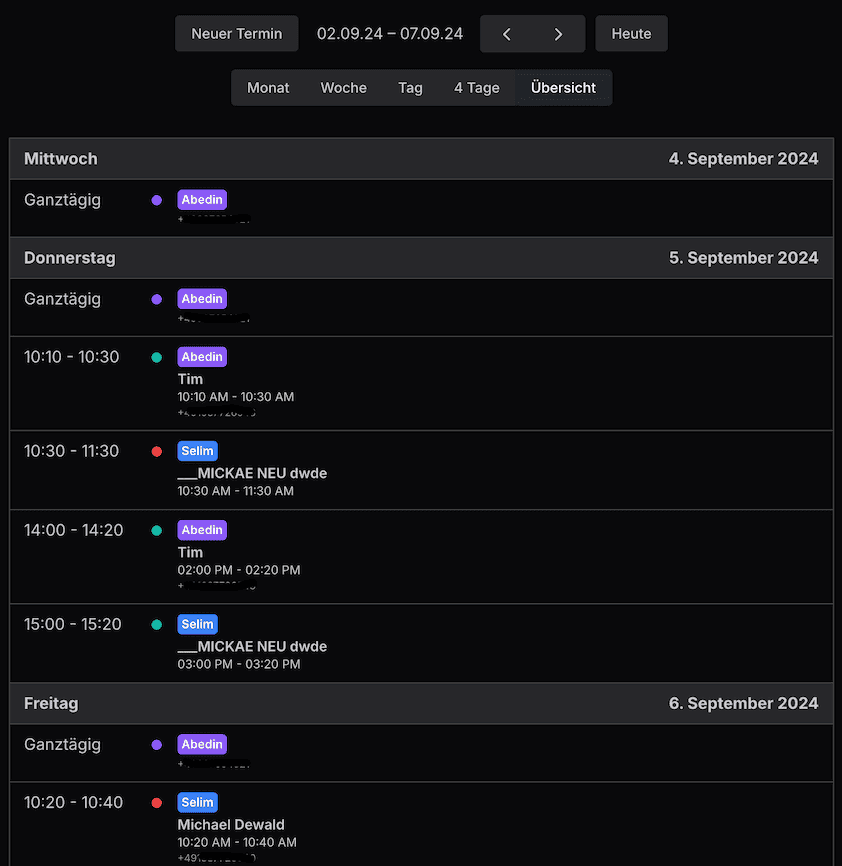Click the red dot at 10:30 - 11:30
This screenshot has width=842, height=866.
pos(156,451)
